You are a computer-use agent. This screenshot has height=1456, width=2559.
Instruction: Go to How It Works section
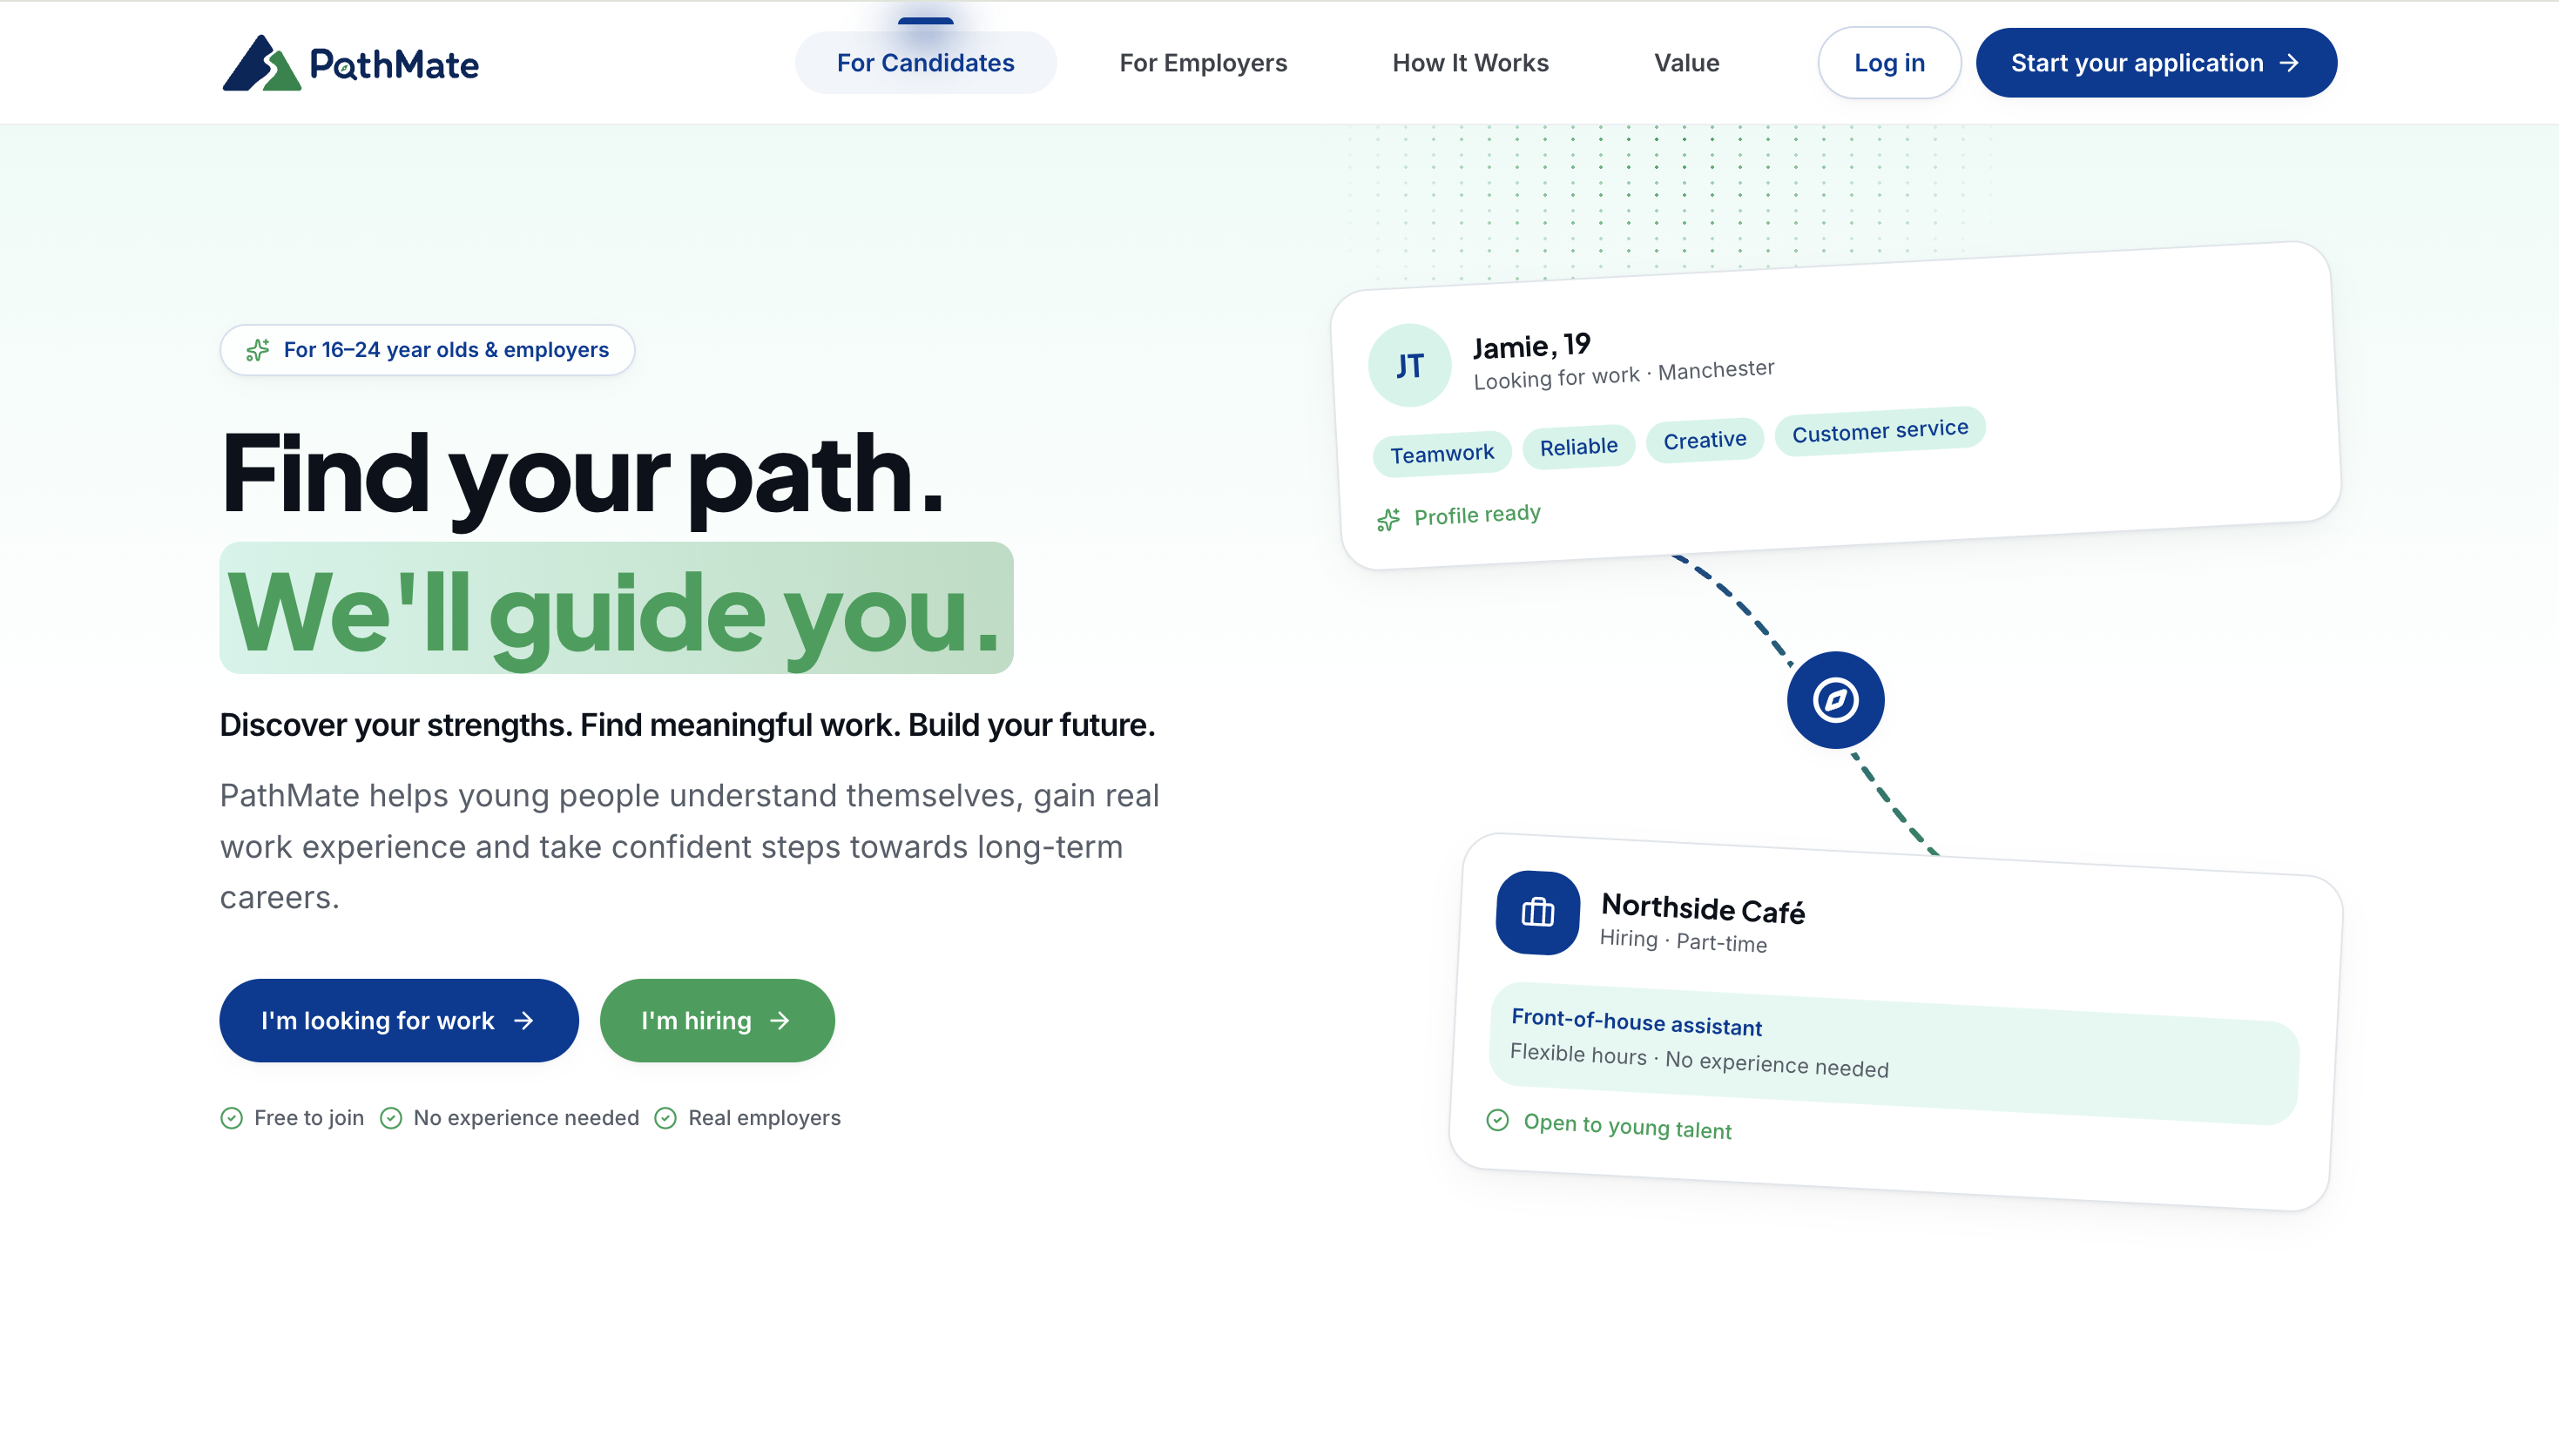point(1470,63)
